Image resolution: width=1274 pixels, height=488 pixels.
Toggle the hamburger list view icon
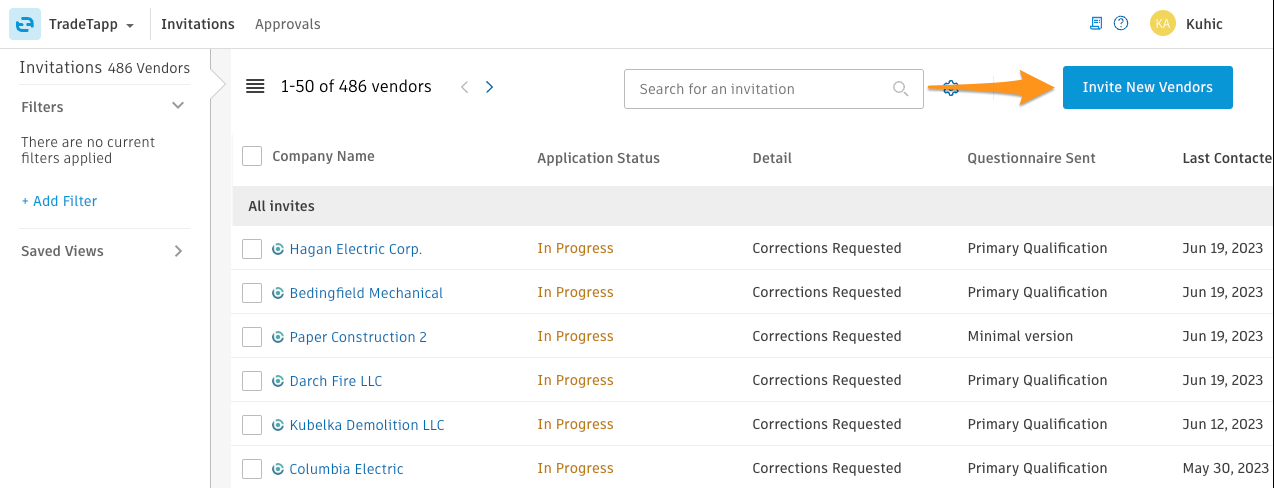click(x=255, y=86)
